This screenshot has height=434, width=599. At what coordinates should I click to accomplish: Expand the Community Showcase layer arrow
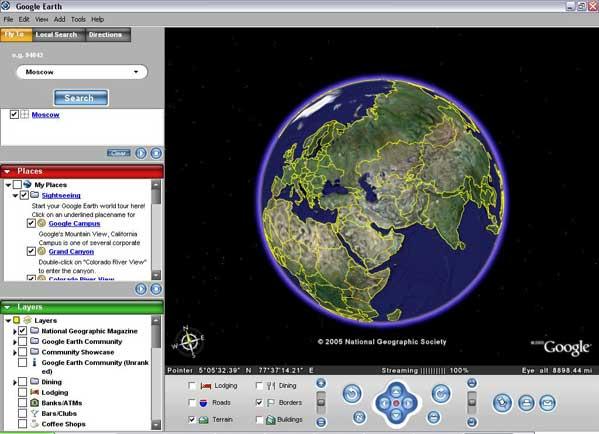15,352
